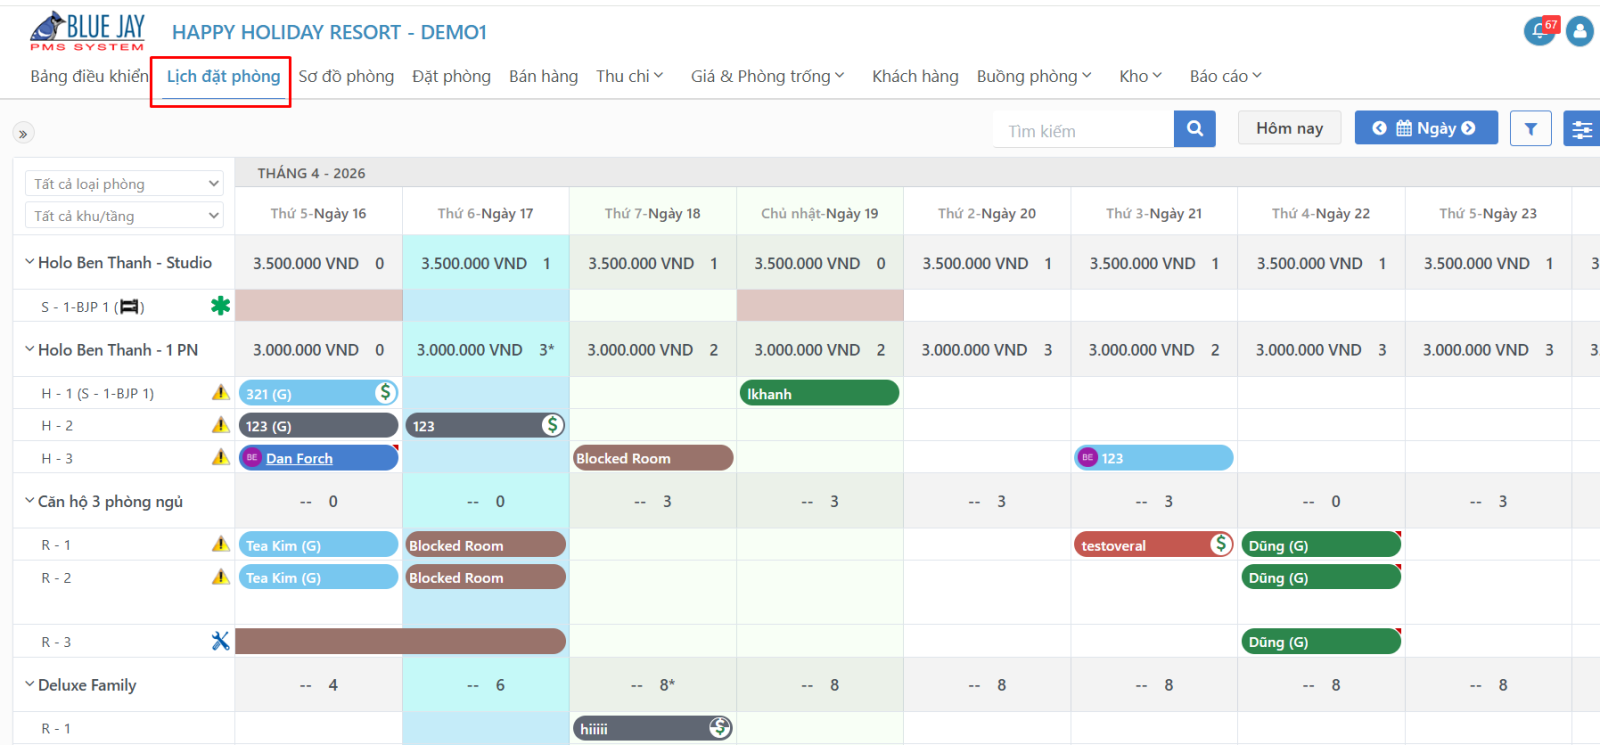Click the HAPPY HOLIDAY RESORT - DEMO1 title
The width and height of the screenshot is (1600, 745).
coord(329,32)
